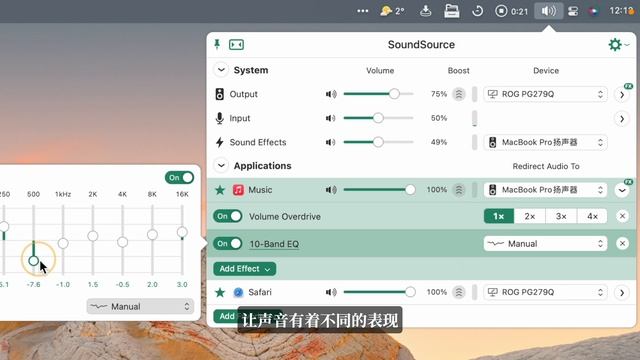Mute the Safari app speaker icon

pyautogui.click(x=331, y=292)
